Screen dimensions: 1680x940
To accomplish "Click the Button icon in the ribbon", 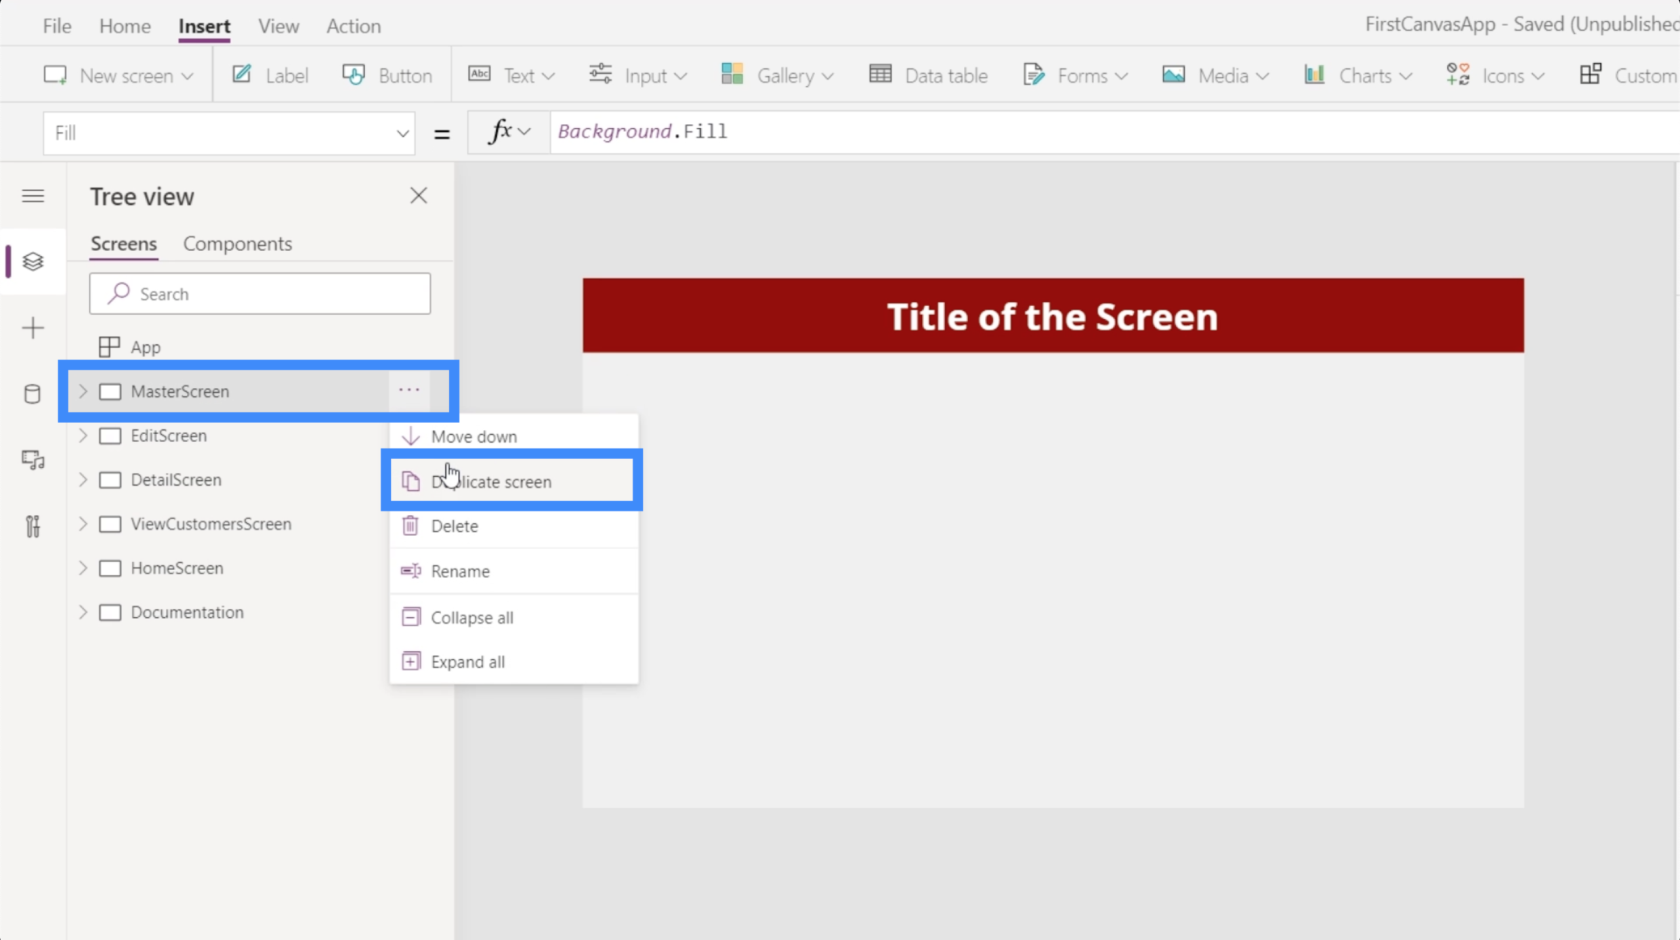I will 354,75.
